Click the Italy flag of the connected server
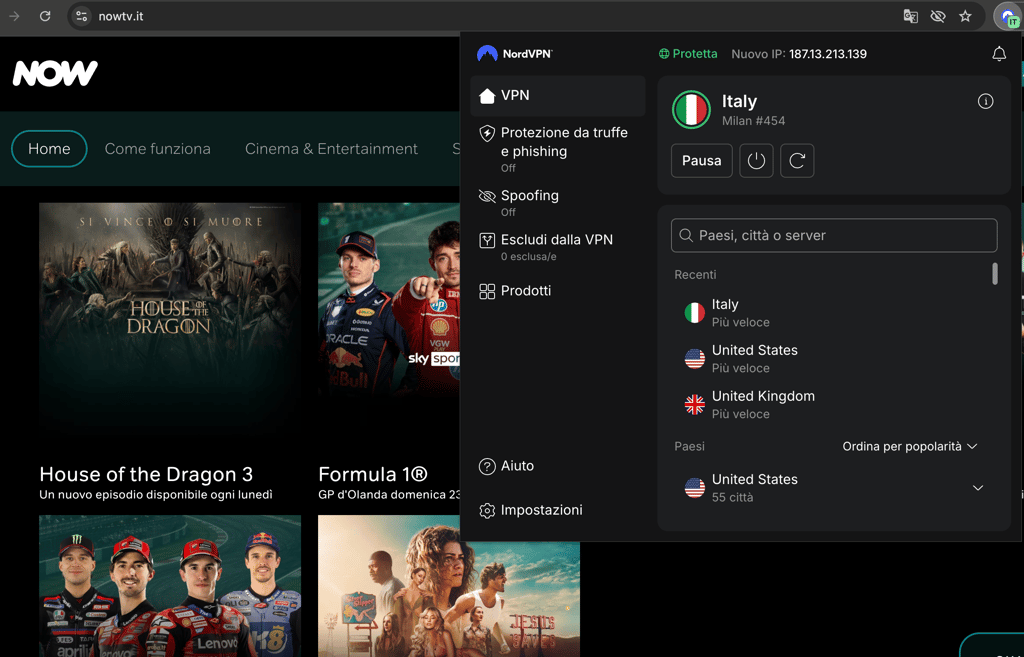 click(692, 110)
